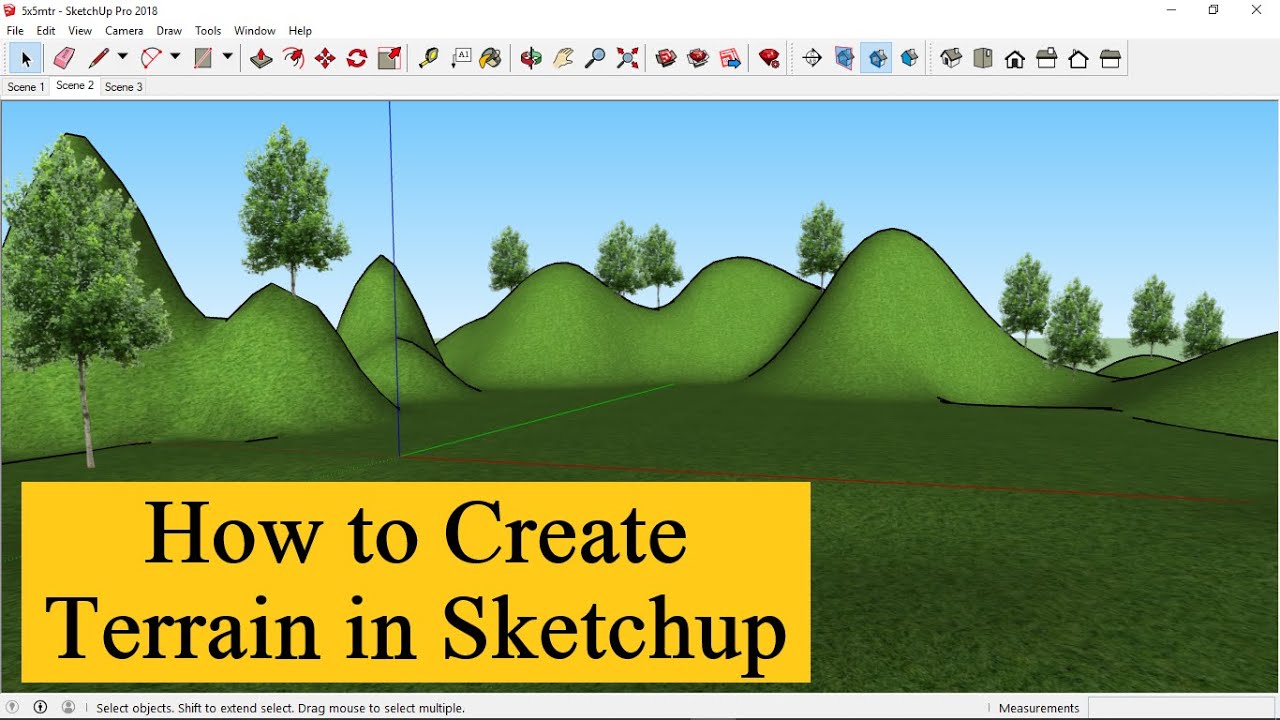
Task: Click the sign-in user status icon
Action: pyautogui.click(x=68, y=707)
